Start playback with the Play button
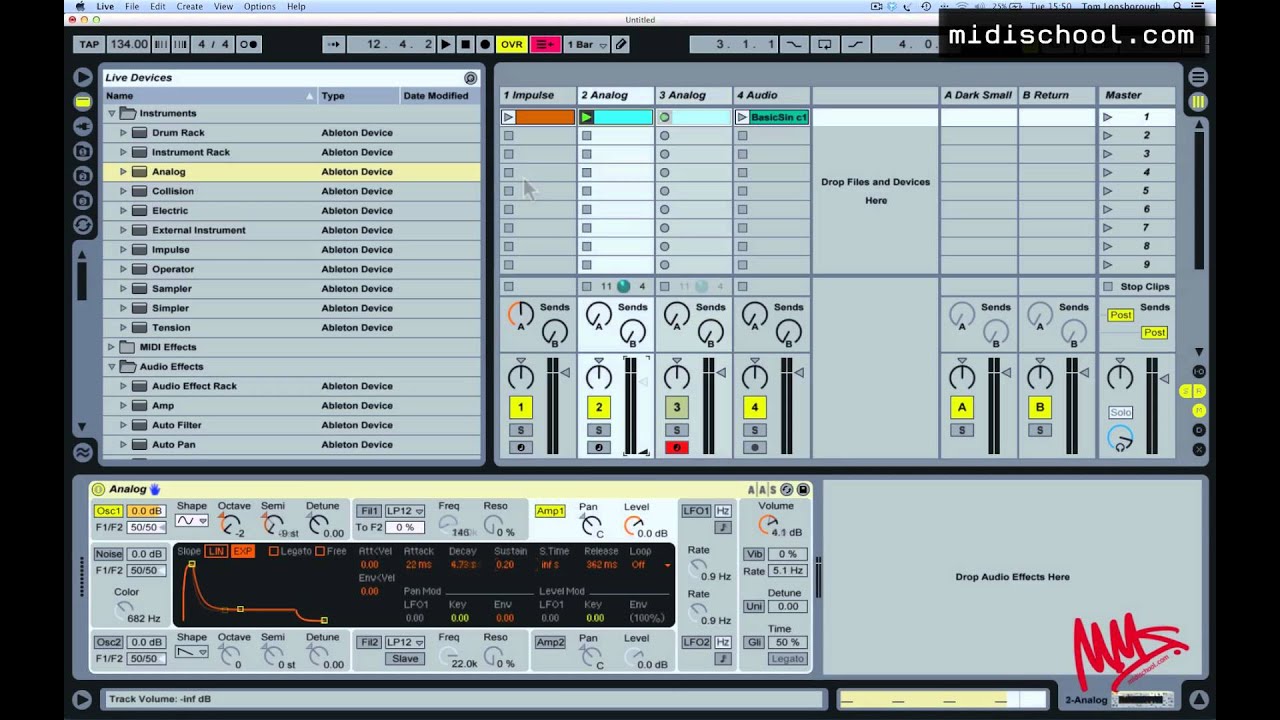 pos(446,44)
